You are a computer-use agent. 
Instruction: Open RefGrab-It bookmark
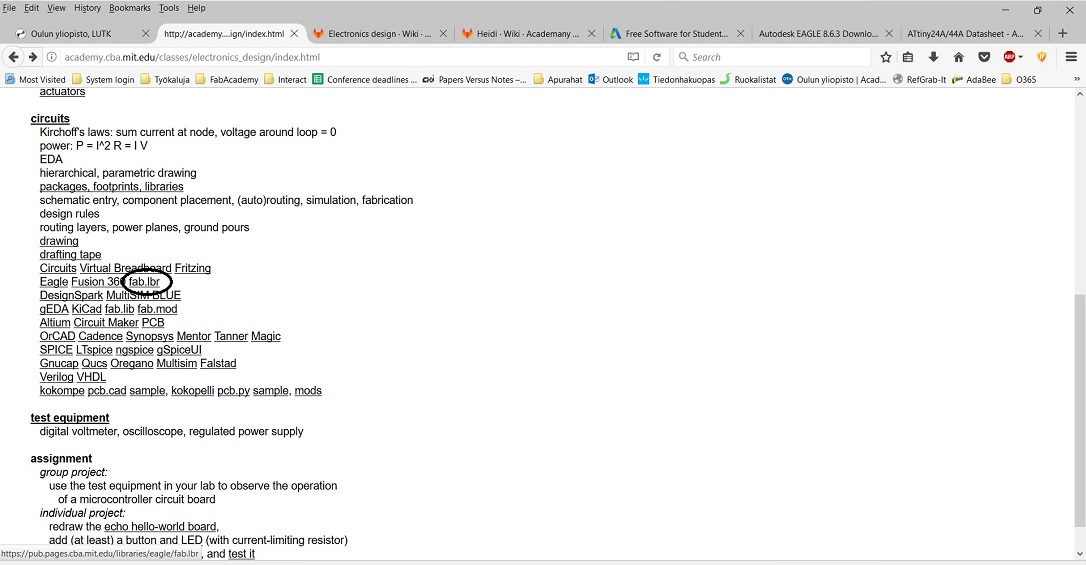click(919, 80)
